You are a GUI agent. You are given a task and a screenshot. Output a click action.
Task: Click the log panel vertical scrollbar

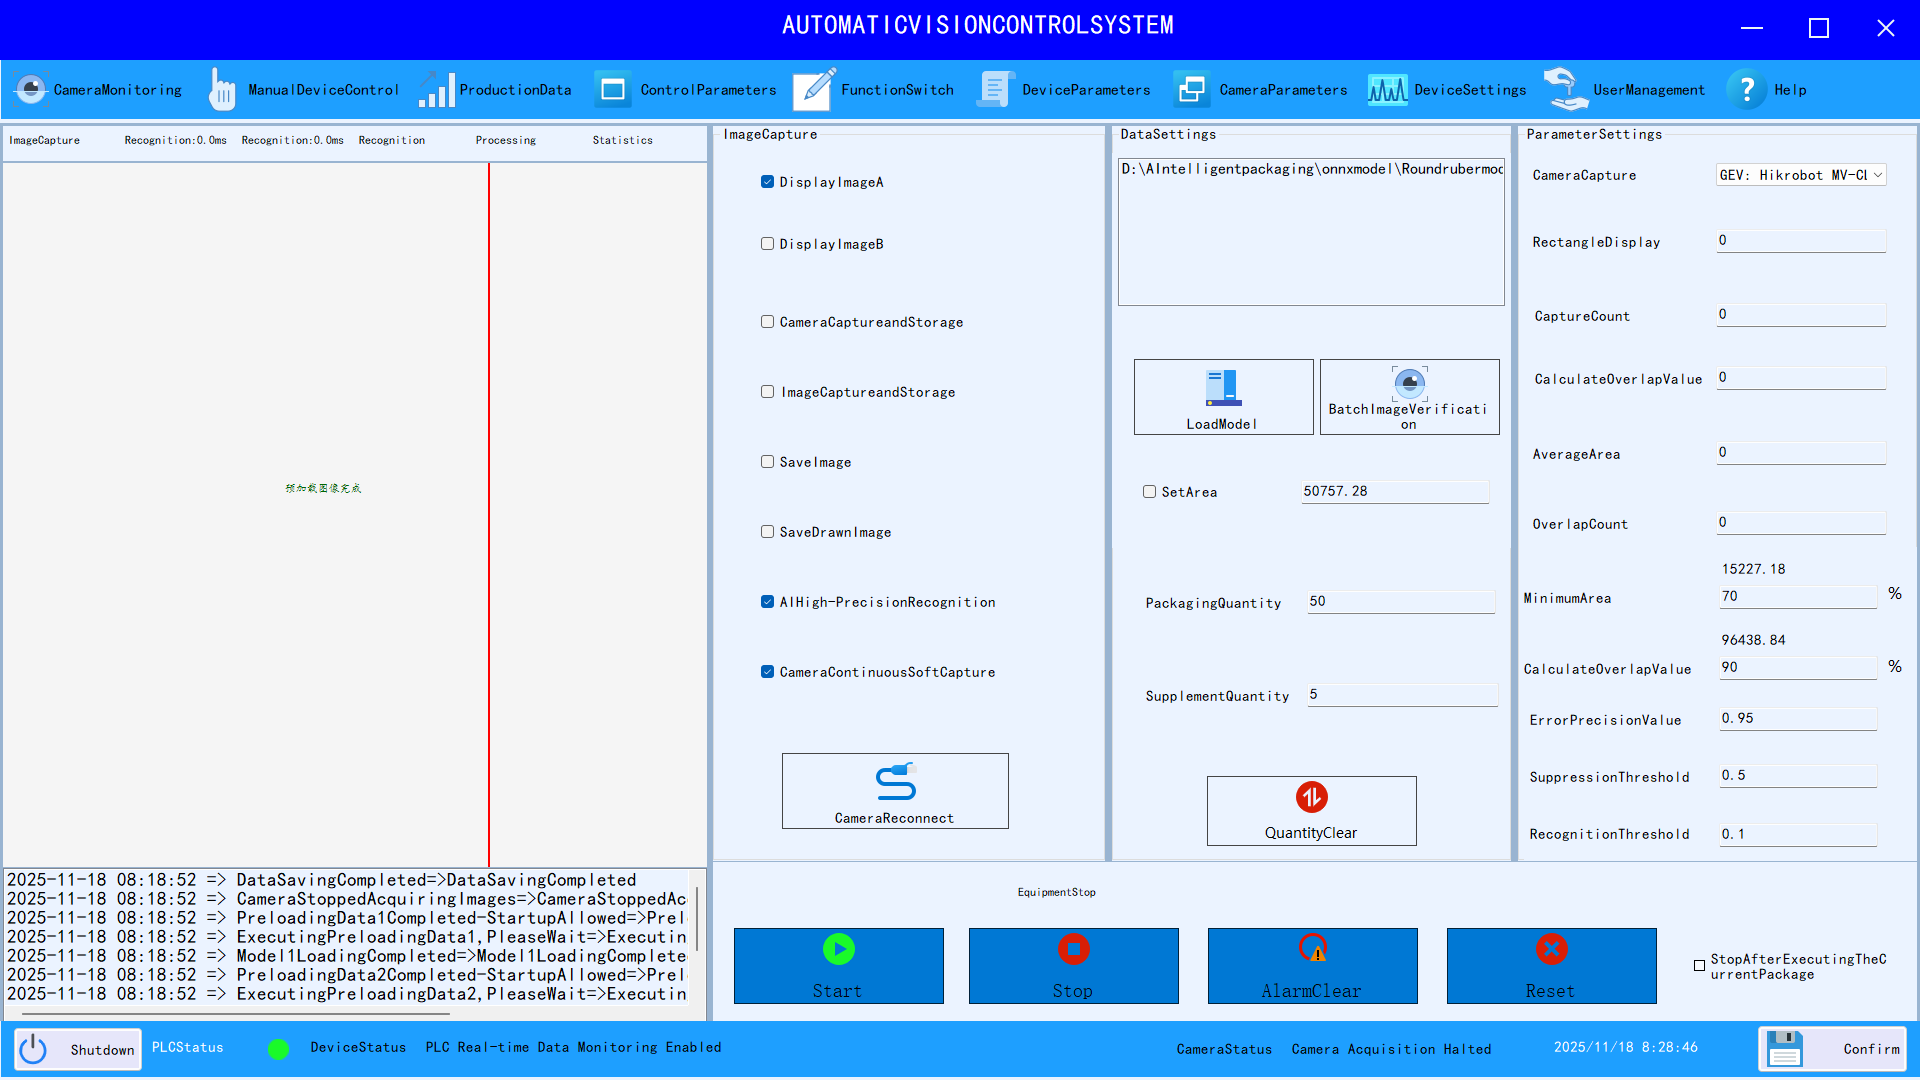click(697, 920)
